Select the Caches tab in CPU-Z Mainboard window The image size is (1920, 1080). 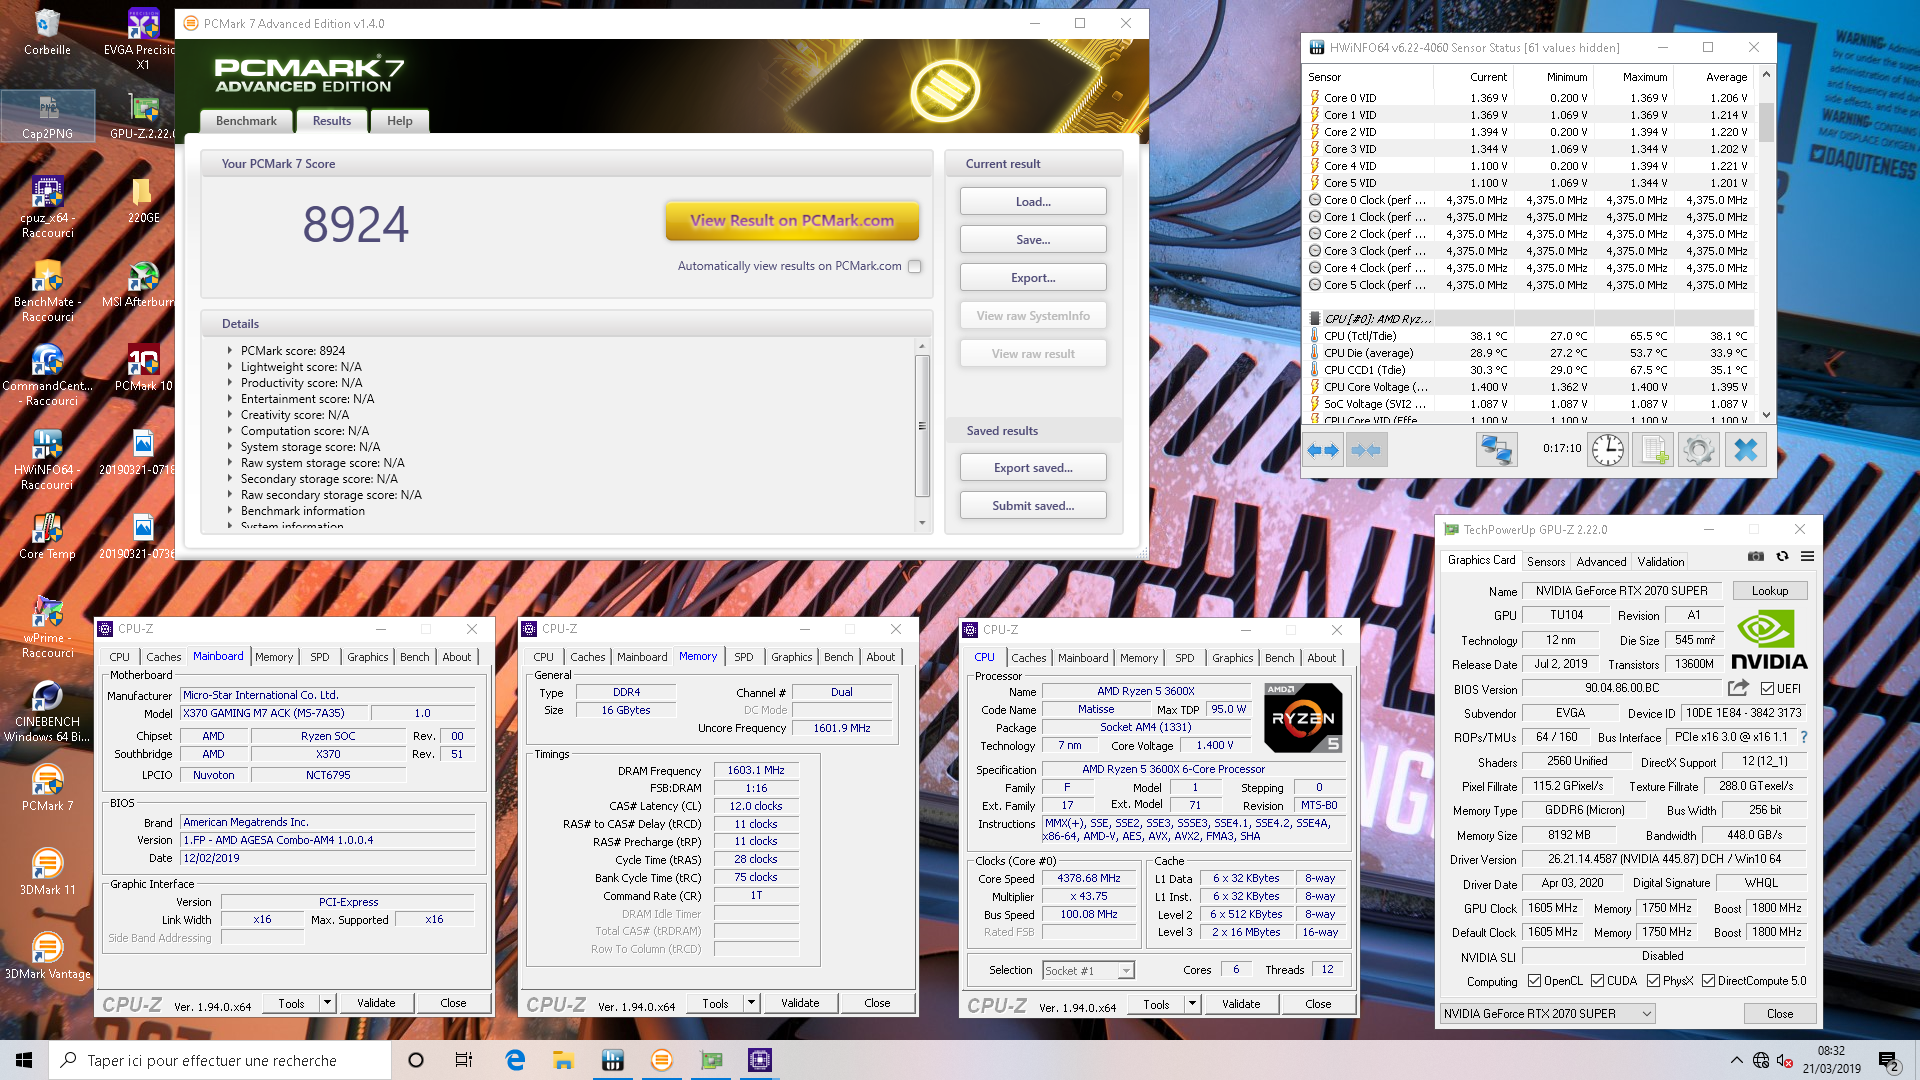point(164,657)
